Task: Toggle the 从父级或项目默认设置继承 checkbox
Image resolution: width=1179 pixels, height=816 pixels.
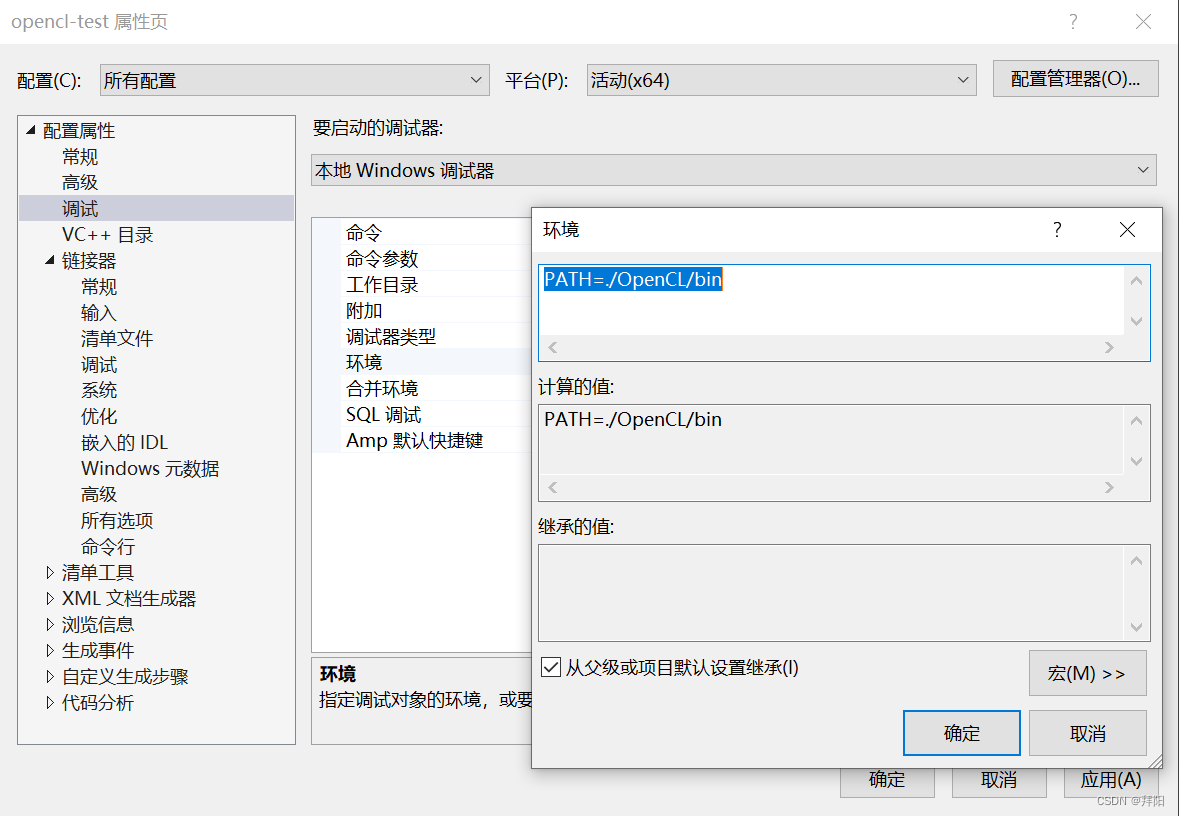Action: [551, 667]
